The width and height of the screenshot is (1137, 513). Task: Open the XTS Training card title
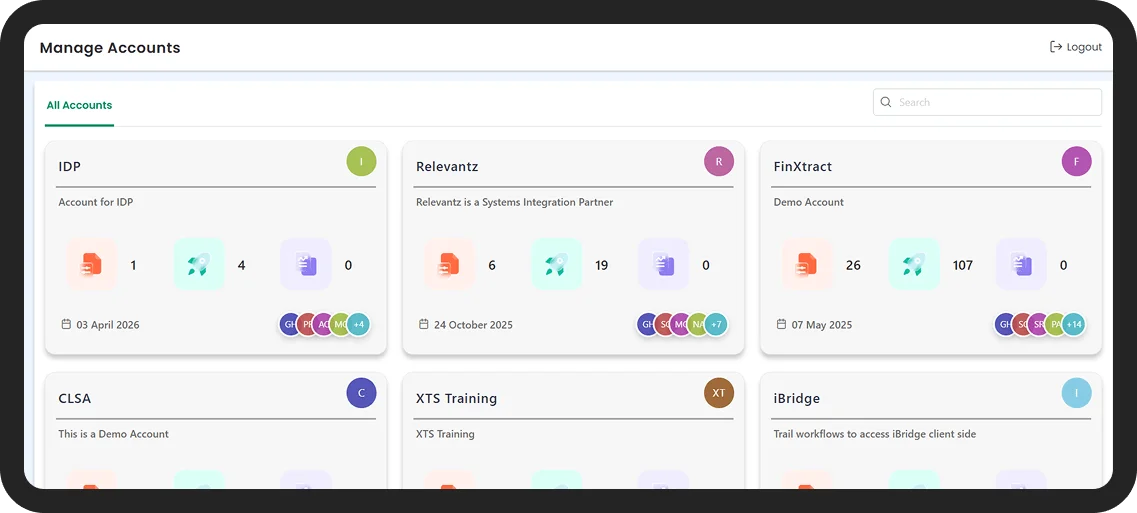click(456, 398)
